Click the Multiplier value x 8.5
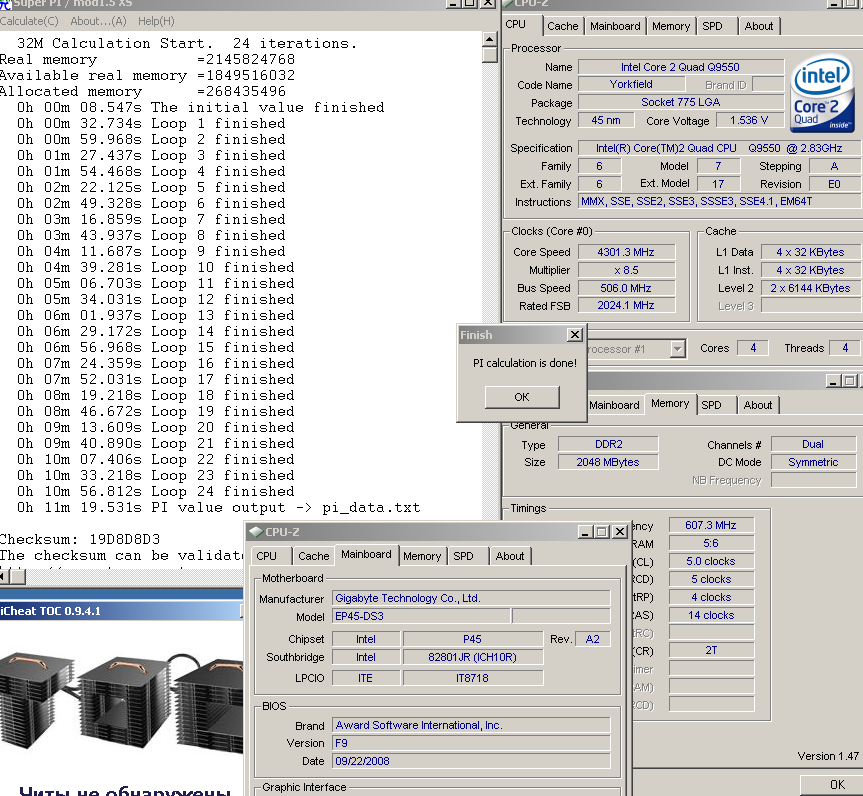863x796 pixels. point(626,270)
